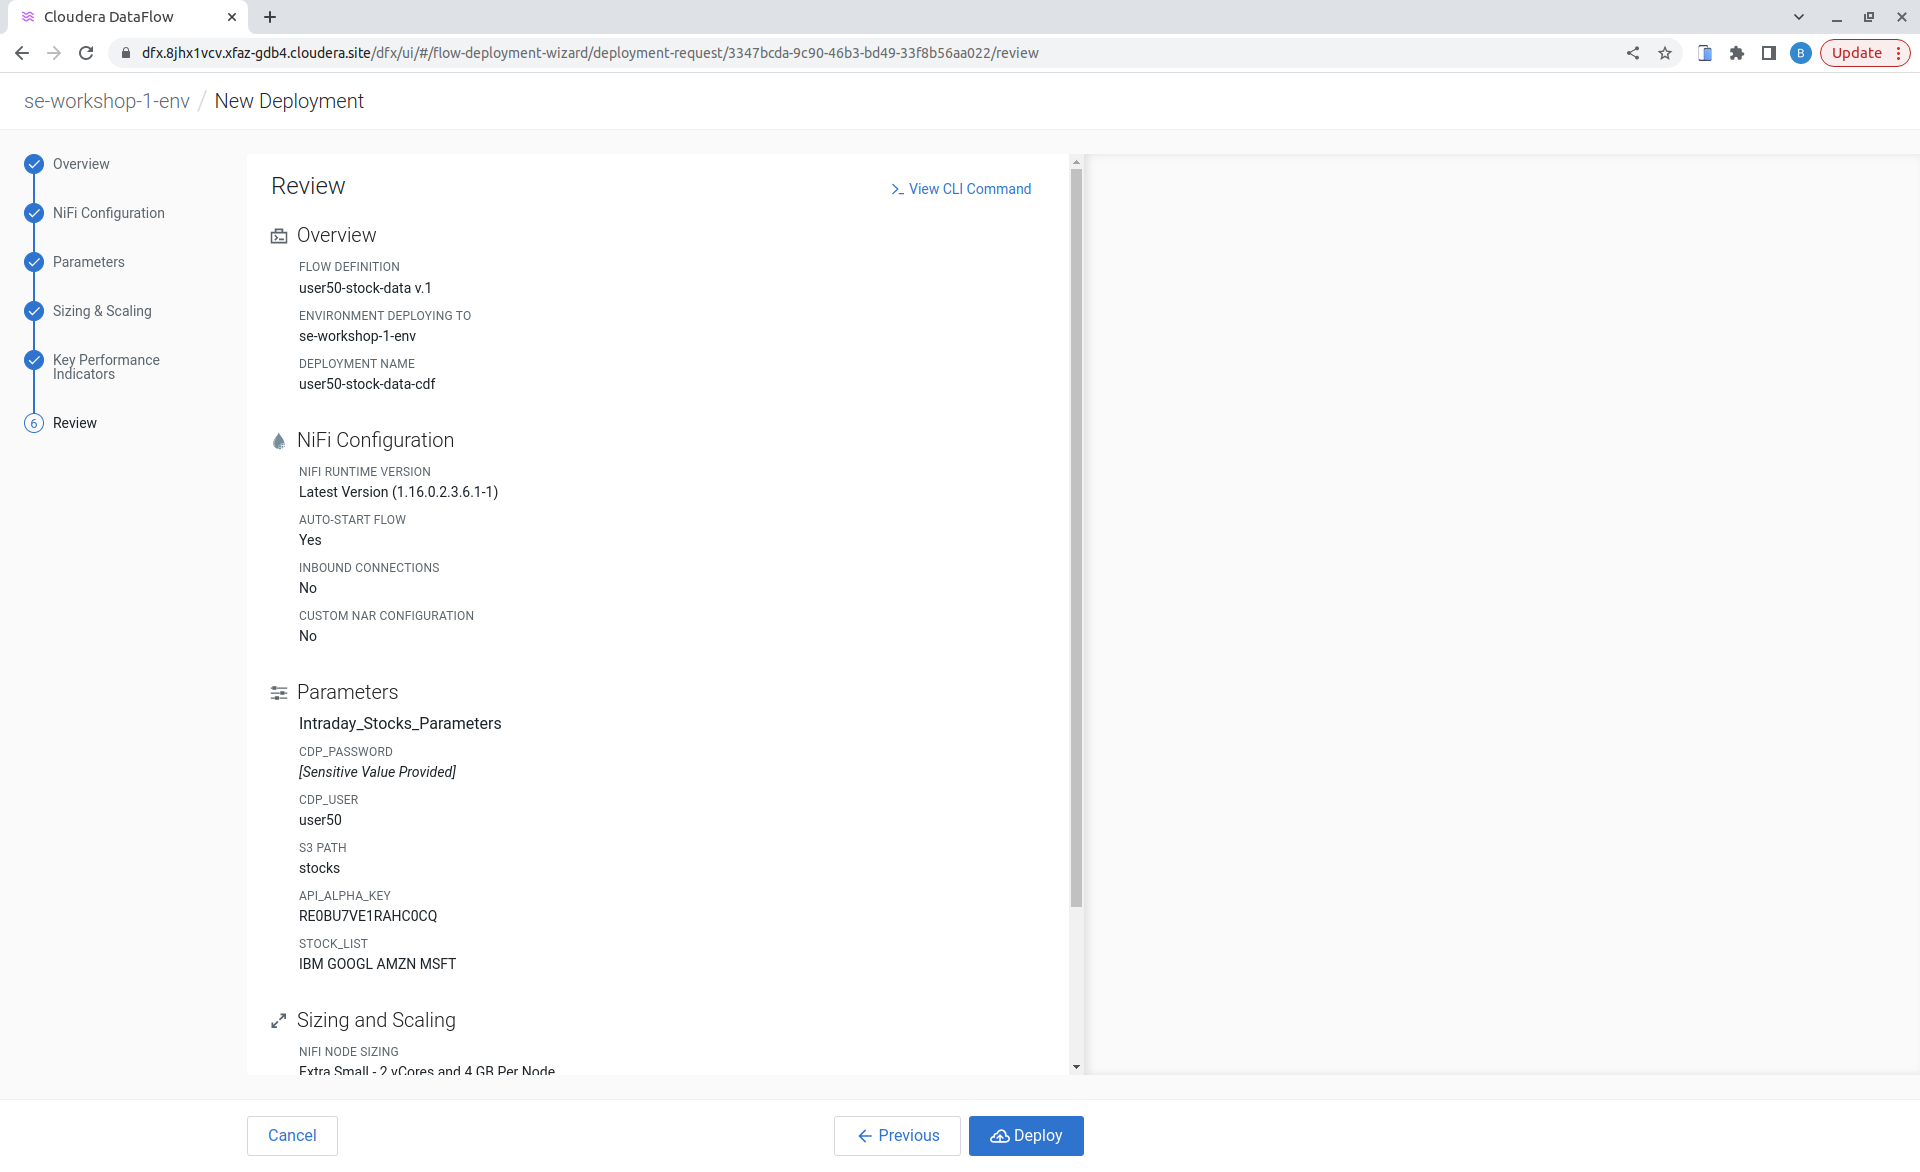
Task: Bookmark this page with the star icon
Action: tap(1665, 53)
